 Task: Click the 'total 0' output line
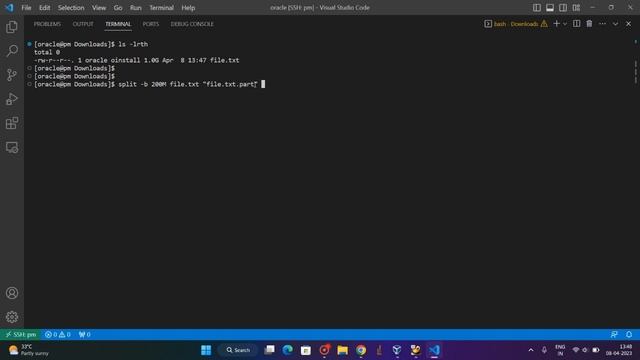coord(47,52)
